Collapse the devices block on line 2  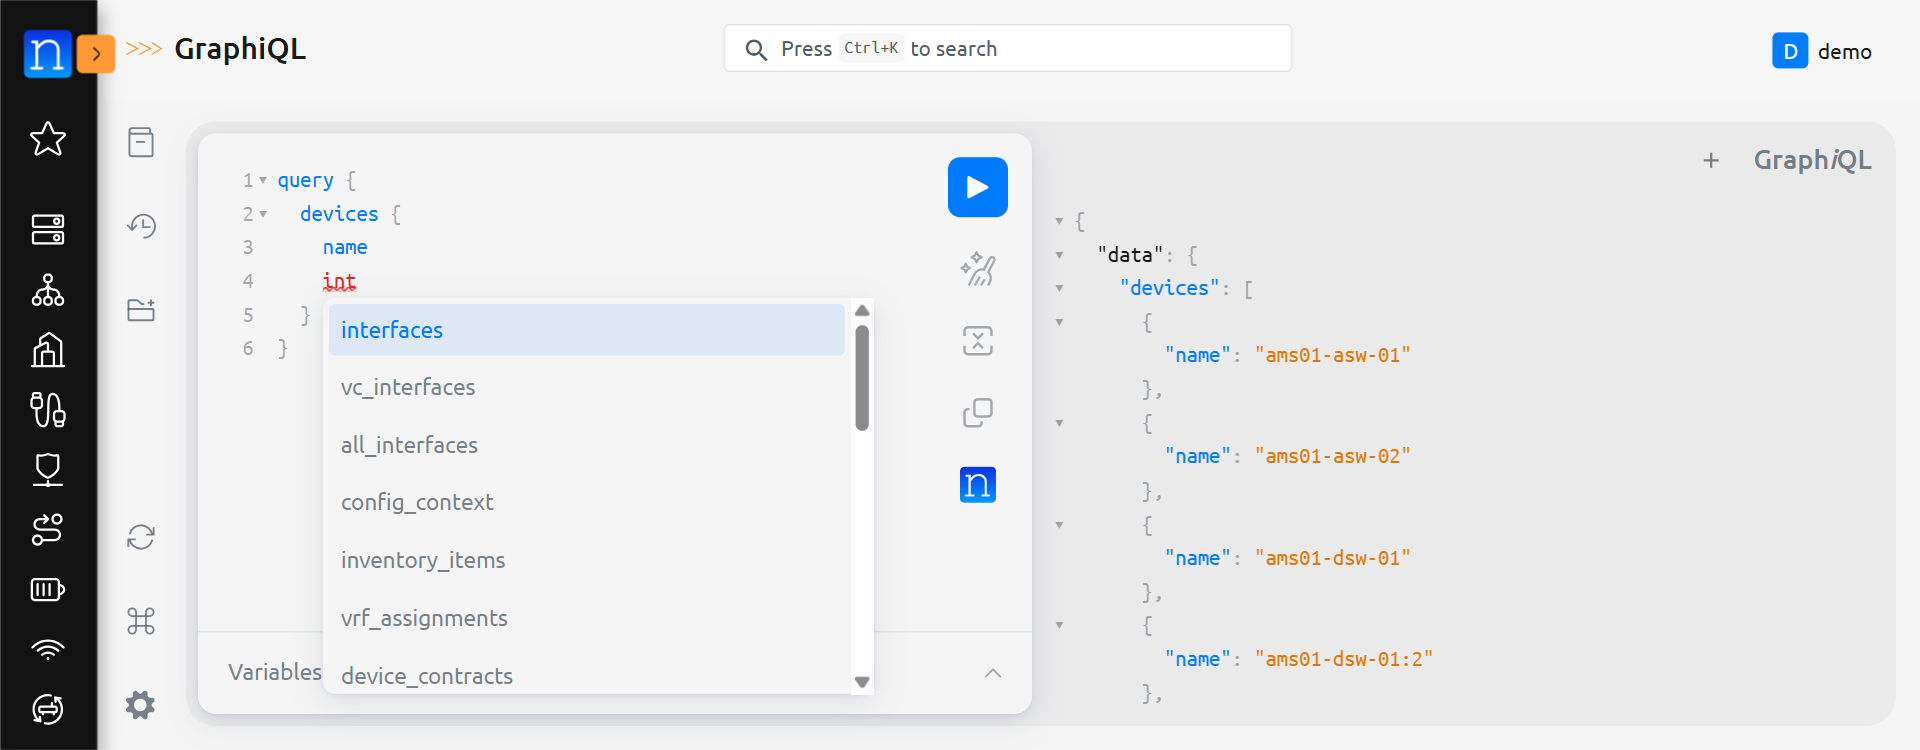tap(263, 214)
